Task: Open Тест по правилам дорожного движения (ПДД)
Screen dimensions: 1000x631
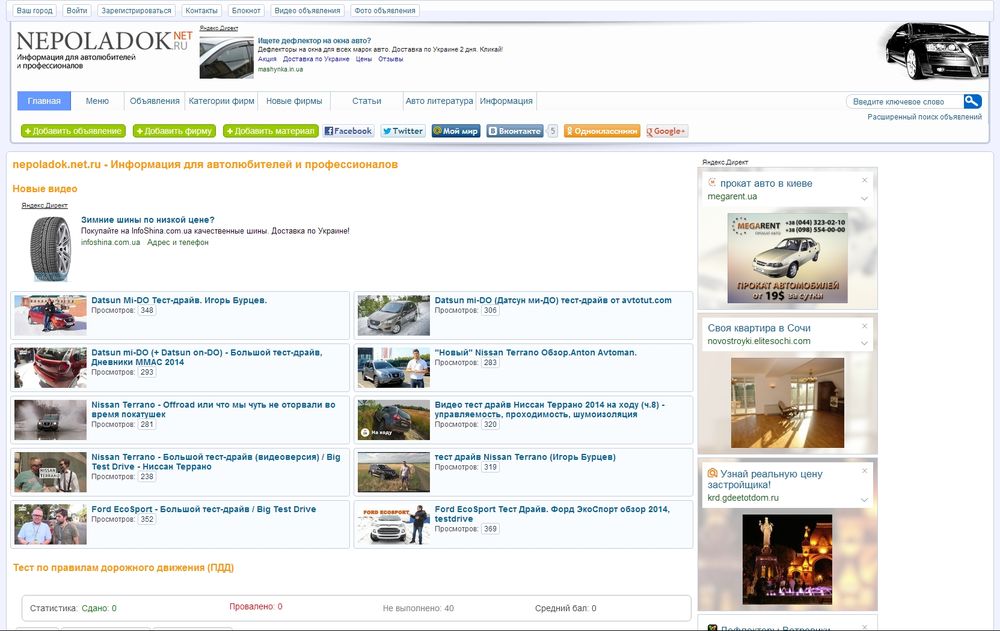Action: pos(123,568)
